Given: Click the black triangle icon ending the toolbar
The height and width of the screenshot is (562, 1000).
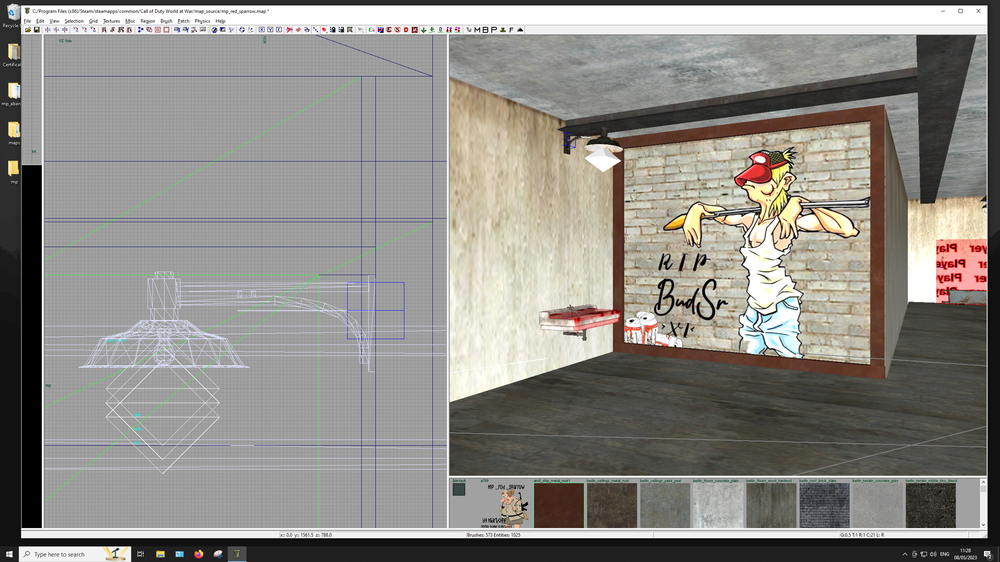Looking at the screenshot, I should pos(520,30).
